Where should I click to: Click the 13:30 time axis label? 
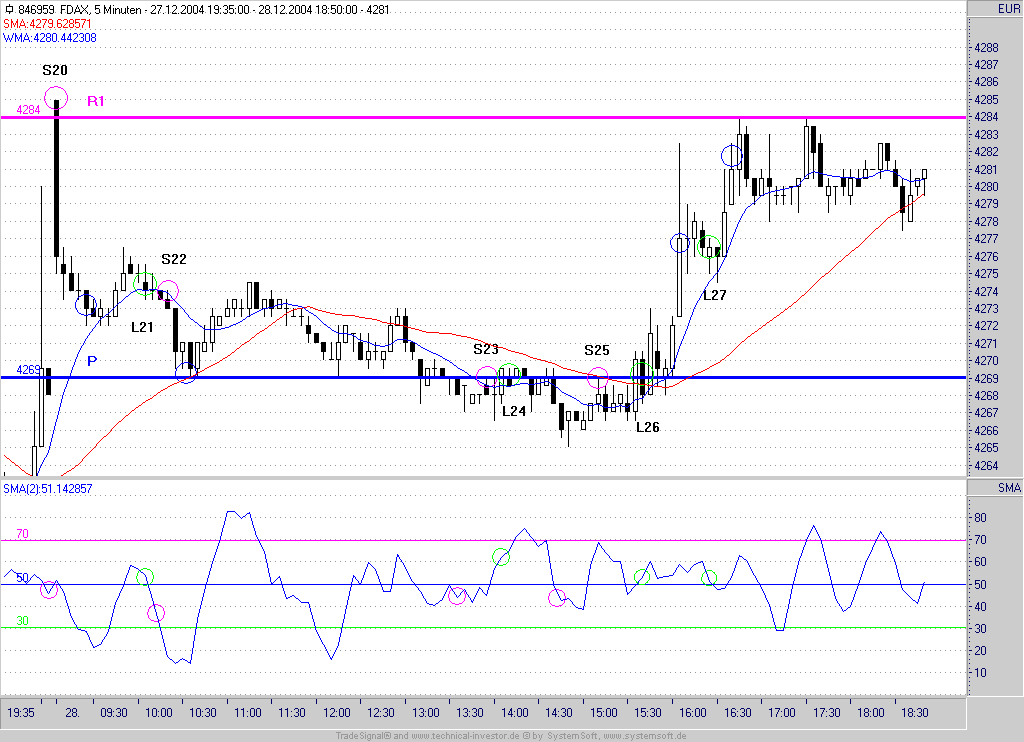(x=470, y=713)
